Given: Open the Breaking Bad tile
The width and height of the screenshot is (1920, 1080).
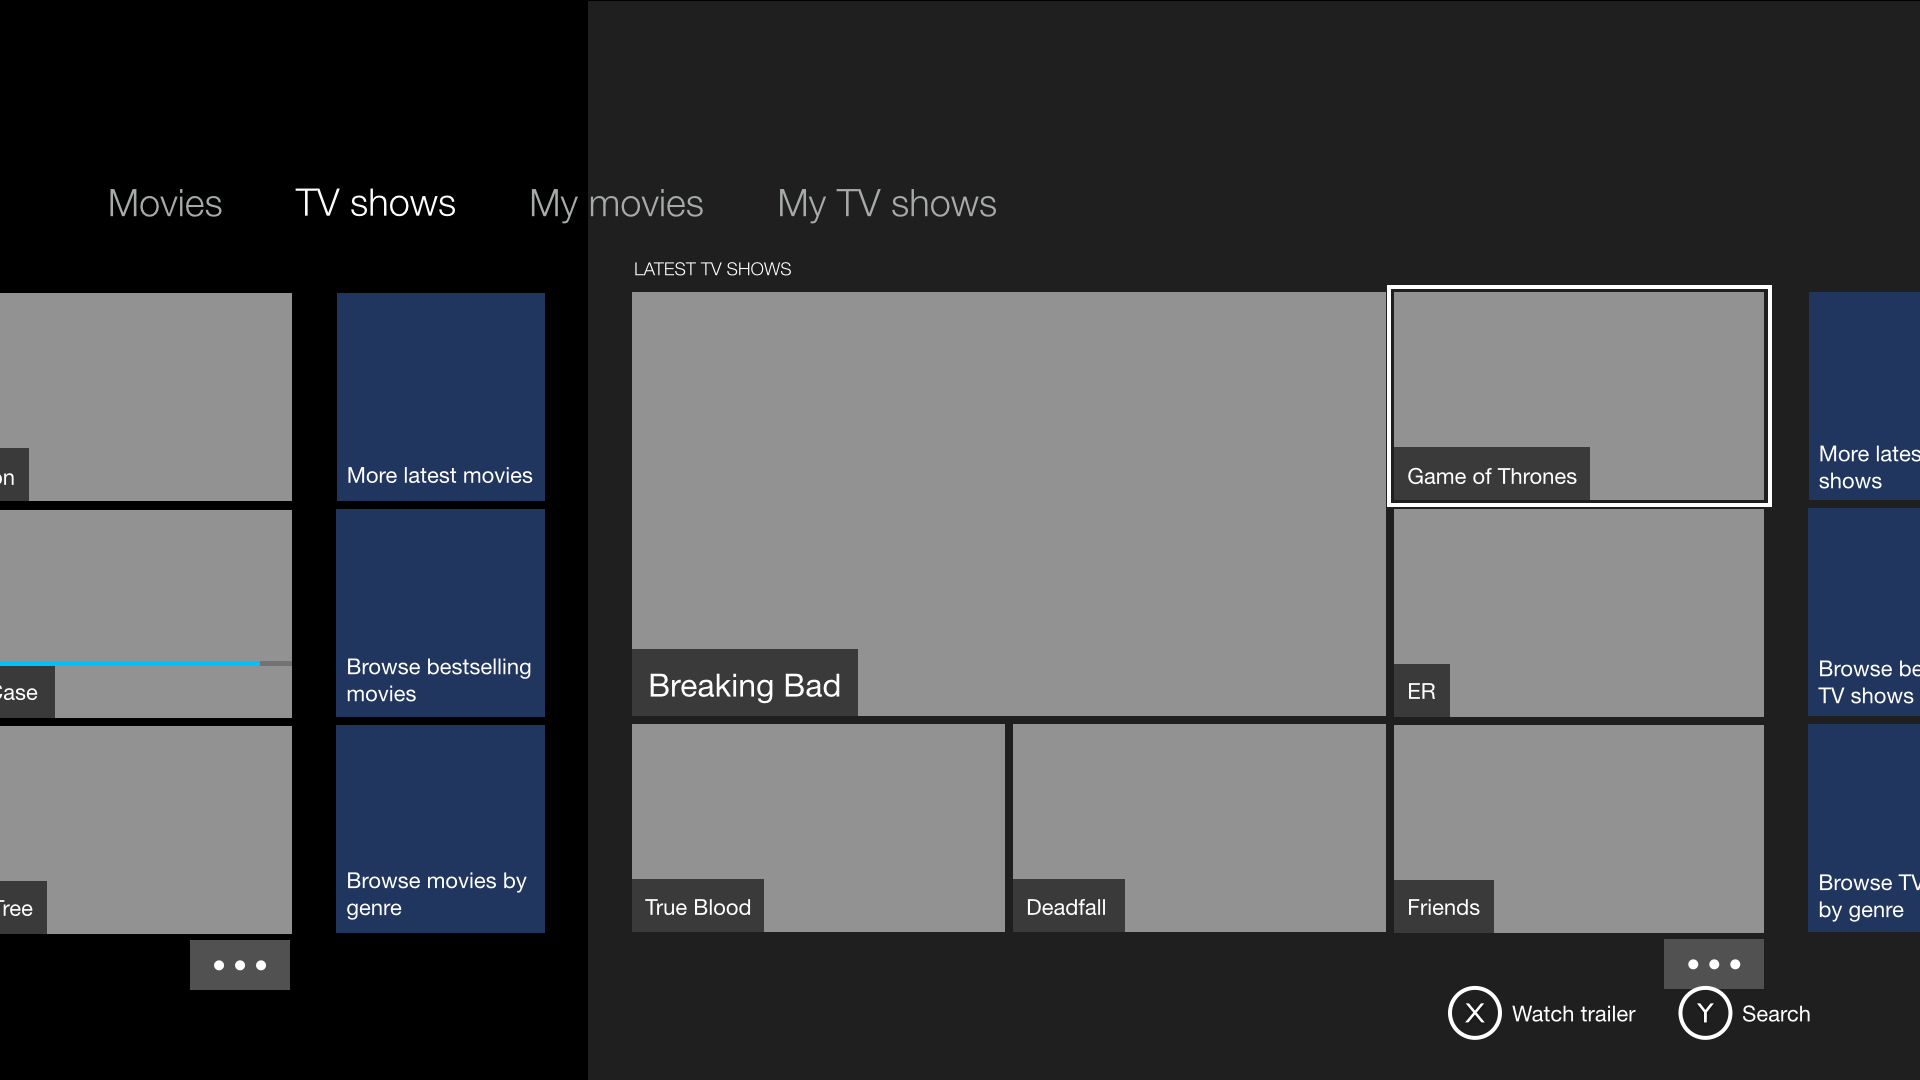Looking at the screenshot, I should pos(1008,504).
